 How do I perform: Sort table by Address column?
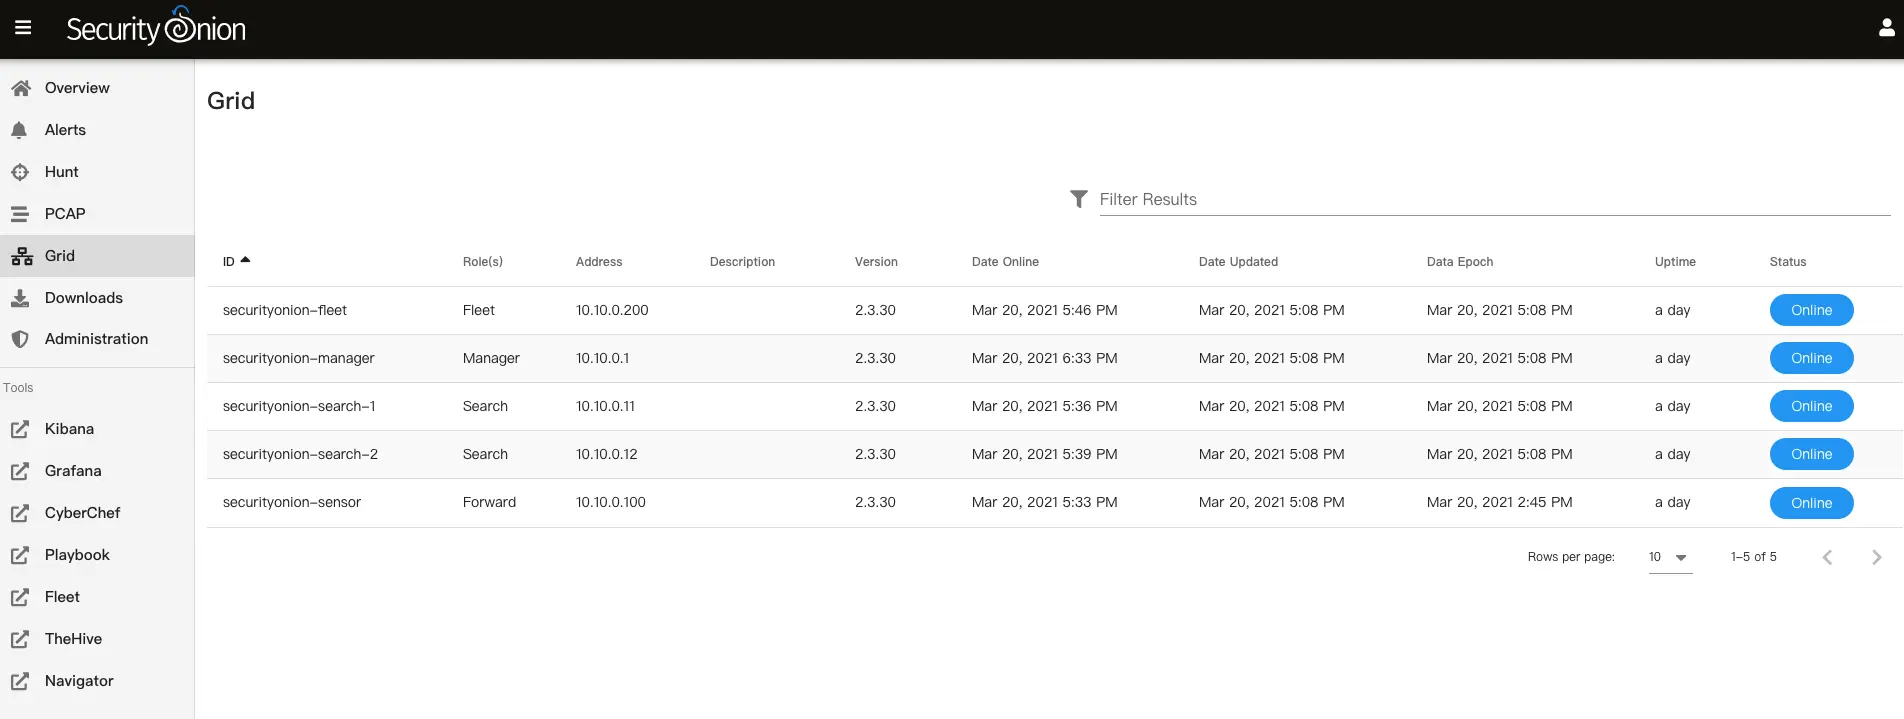coord(599,262)
